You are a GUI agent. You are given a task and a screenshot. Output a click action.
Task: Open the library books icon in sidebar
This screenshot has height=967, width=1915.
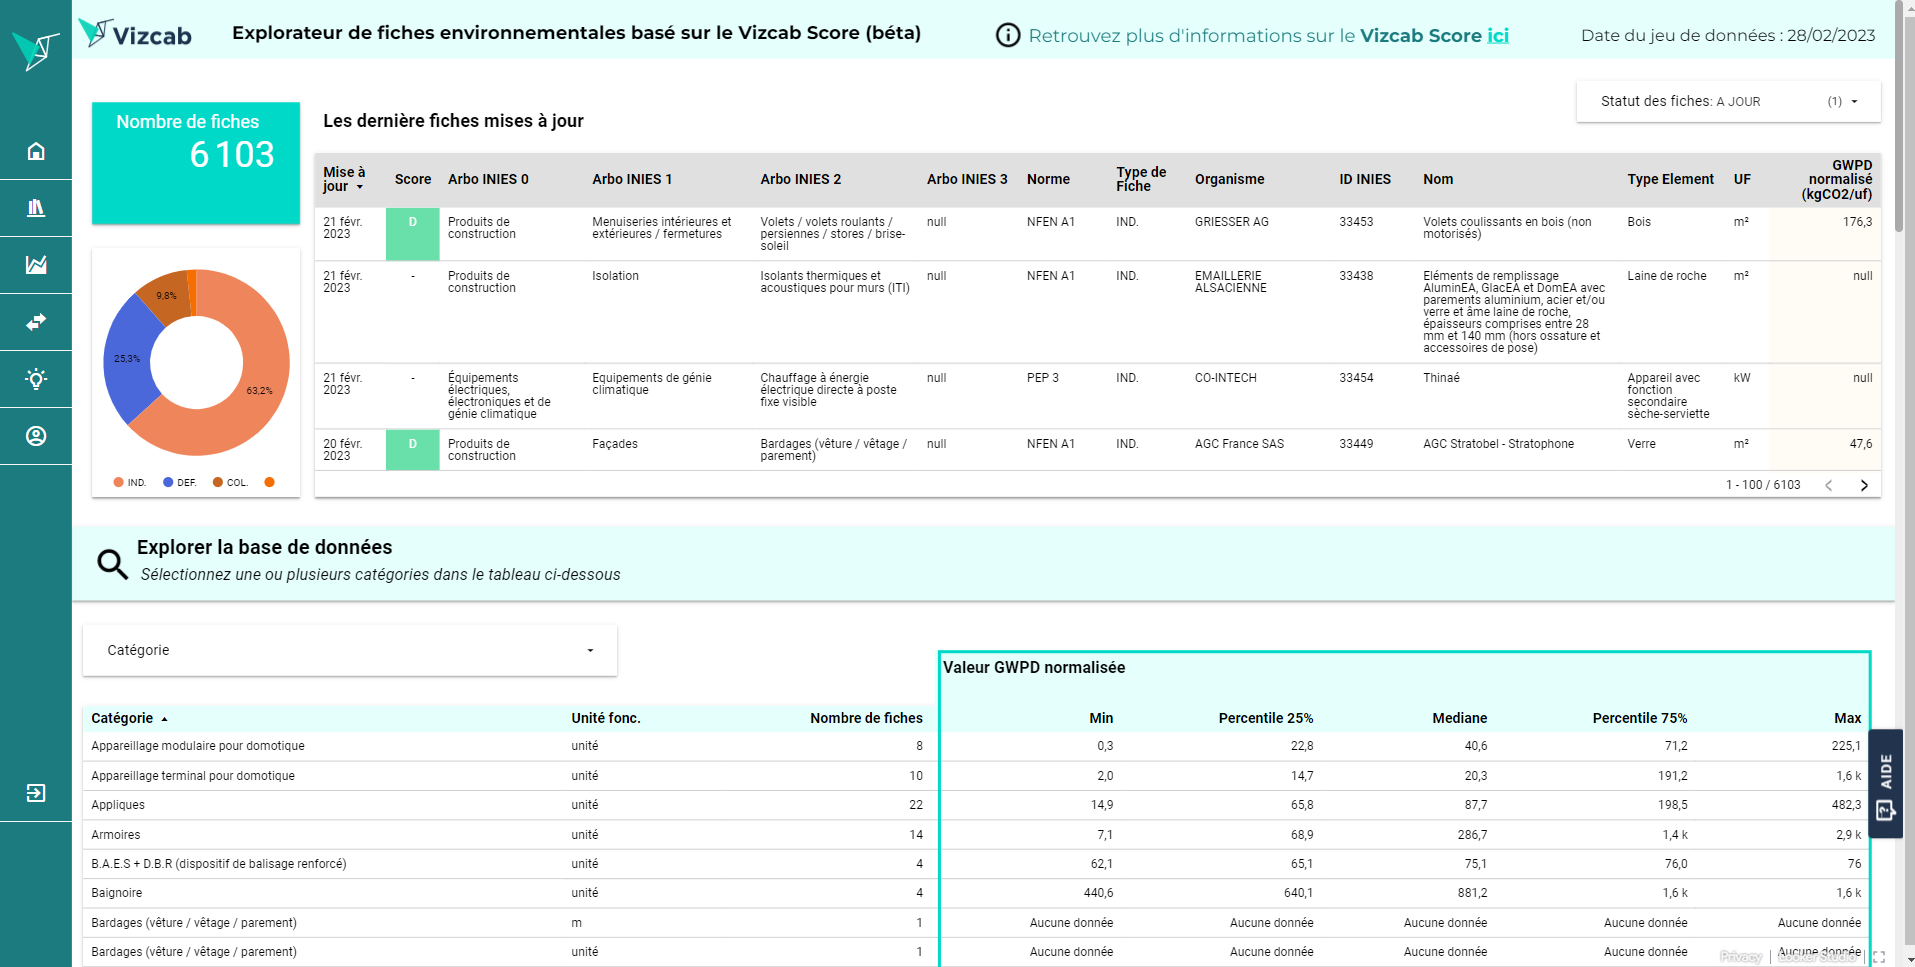[x=36, y=208]
